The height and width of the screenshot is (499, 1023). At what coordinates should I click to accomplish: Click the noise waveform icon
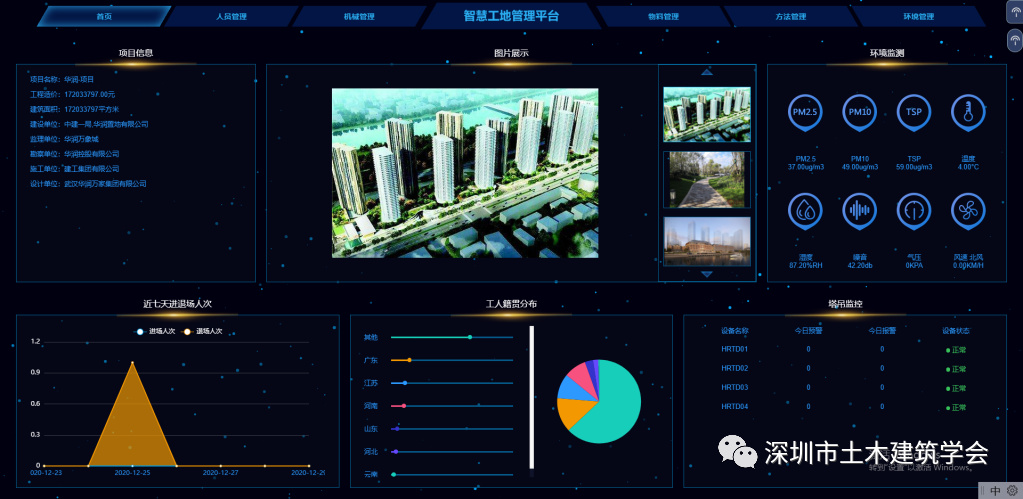(859, 211)
